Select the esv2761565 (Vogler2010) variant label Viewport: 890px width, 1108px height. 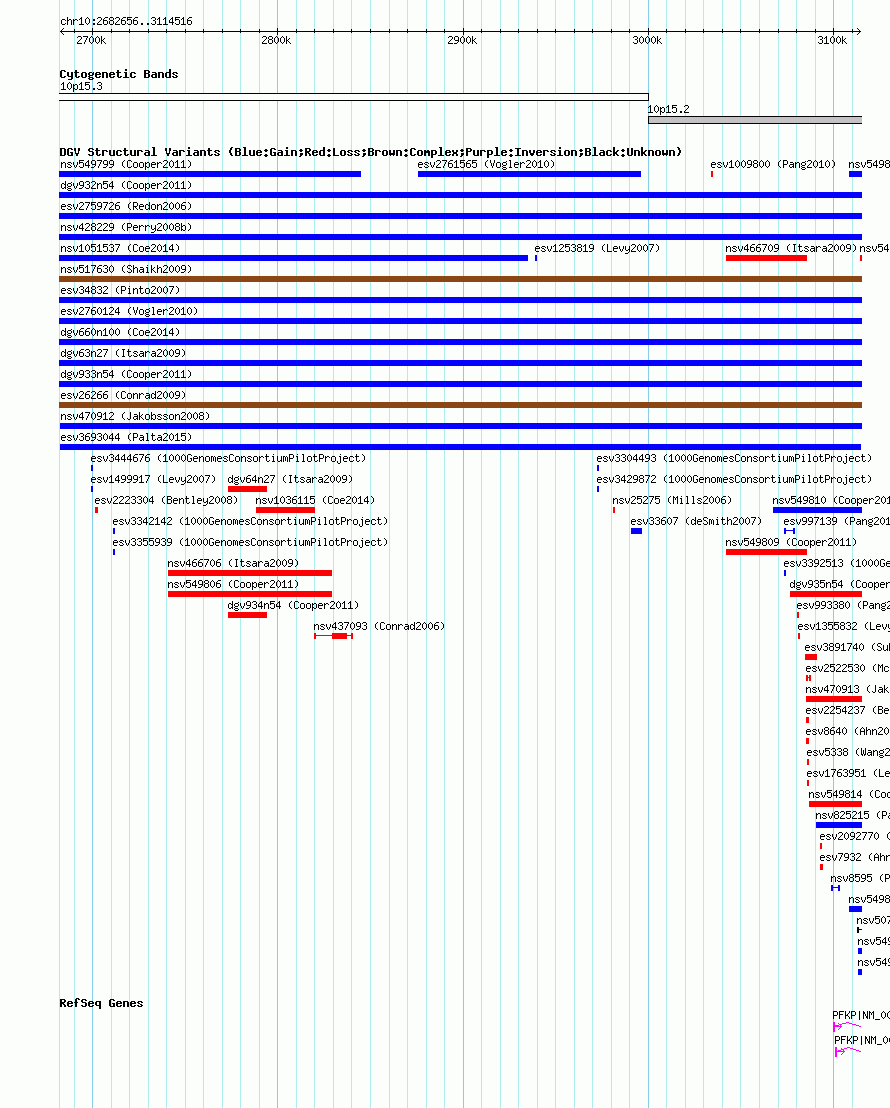pyautogui.click(x=486, y=164)
